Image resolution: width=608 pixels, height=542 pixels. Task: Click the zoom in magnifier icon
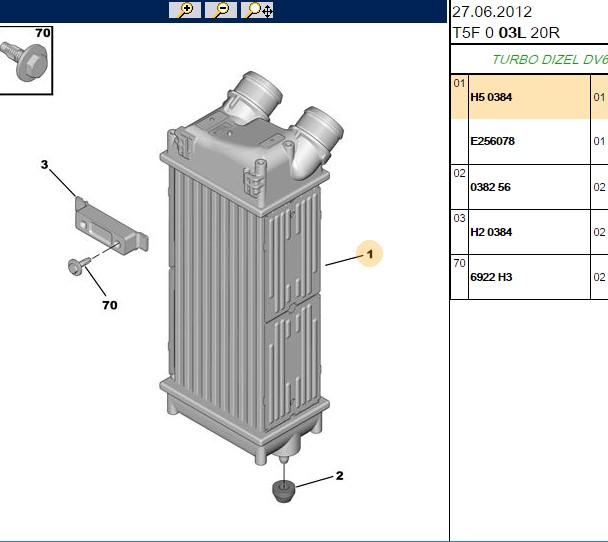coord(185,10)
